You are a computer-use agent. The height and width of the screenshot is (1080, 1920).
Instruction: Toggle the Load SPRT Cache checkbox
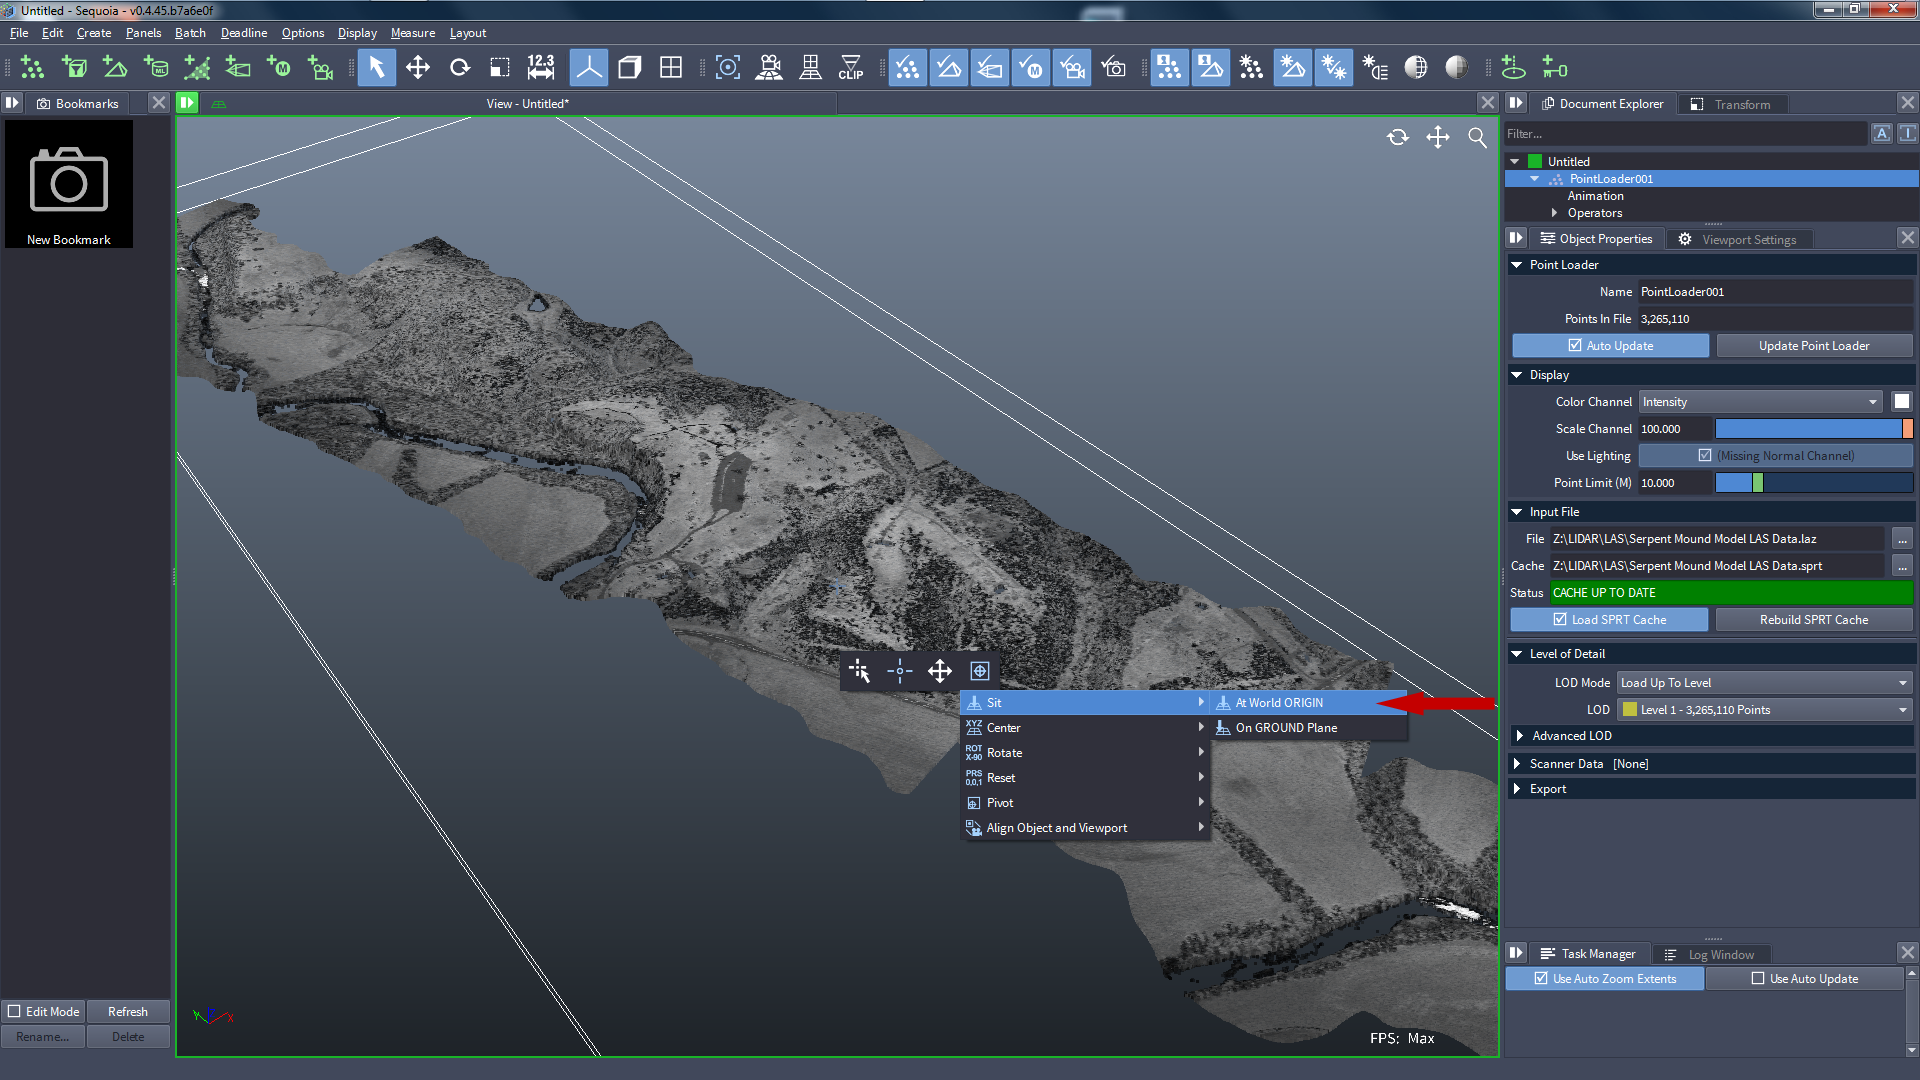1560,620
